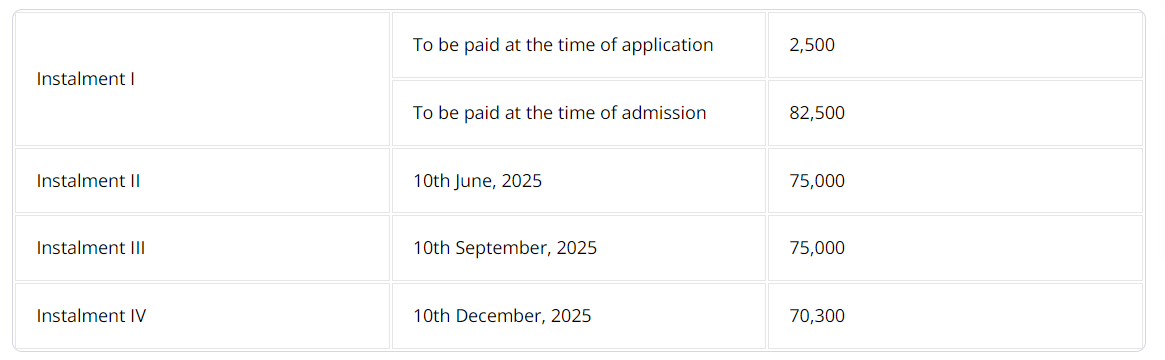The width and height of the screenshot is (1165, 360).
Task: Click the 70,300 amount cell
Action: (x=955, y=315)
